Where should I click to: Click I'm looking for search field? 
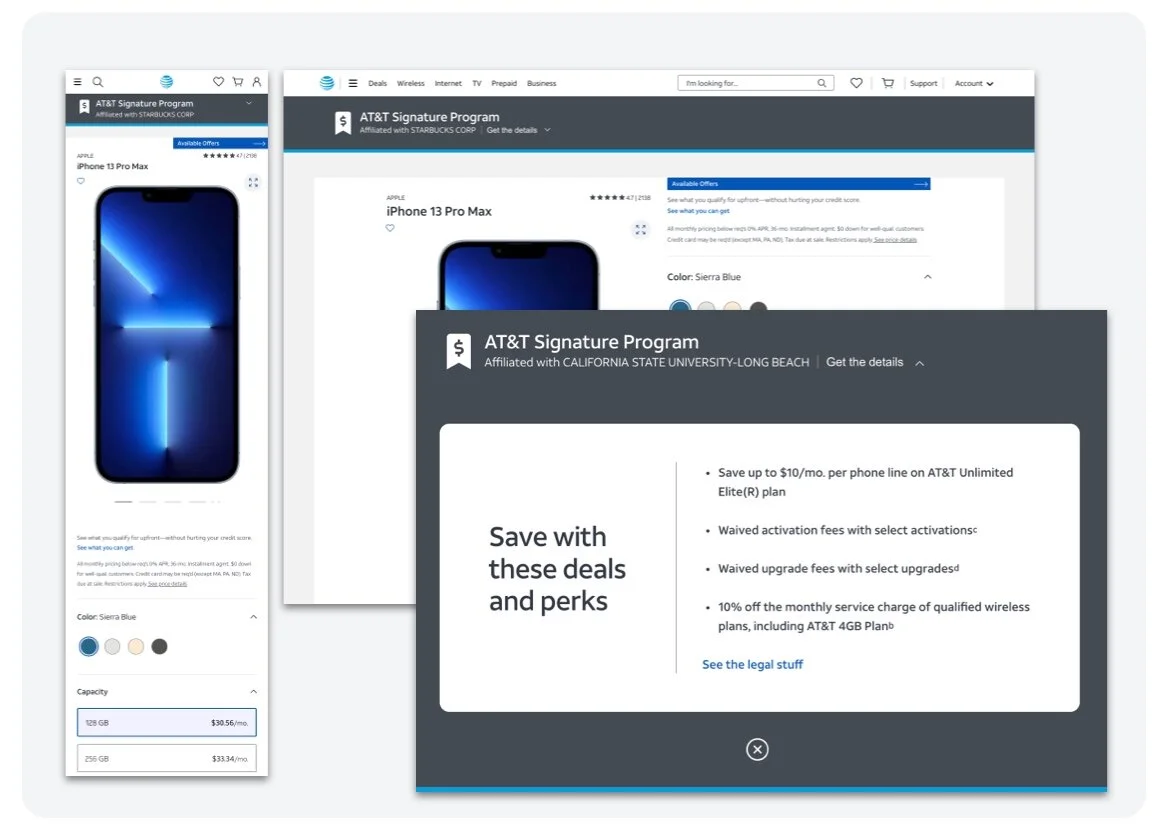pos(755,83)
